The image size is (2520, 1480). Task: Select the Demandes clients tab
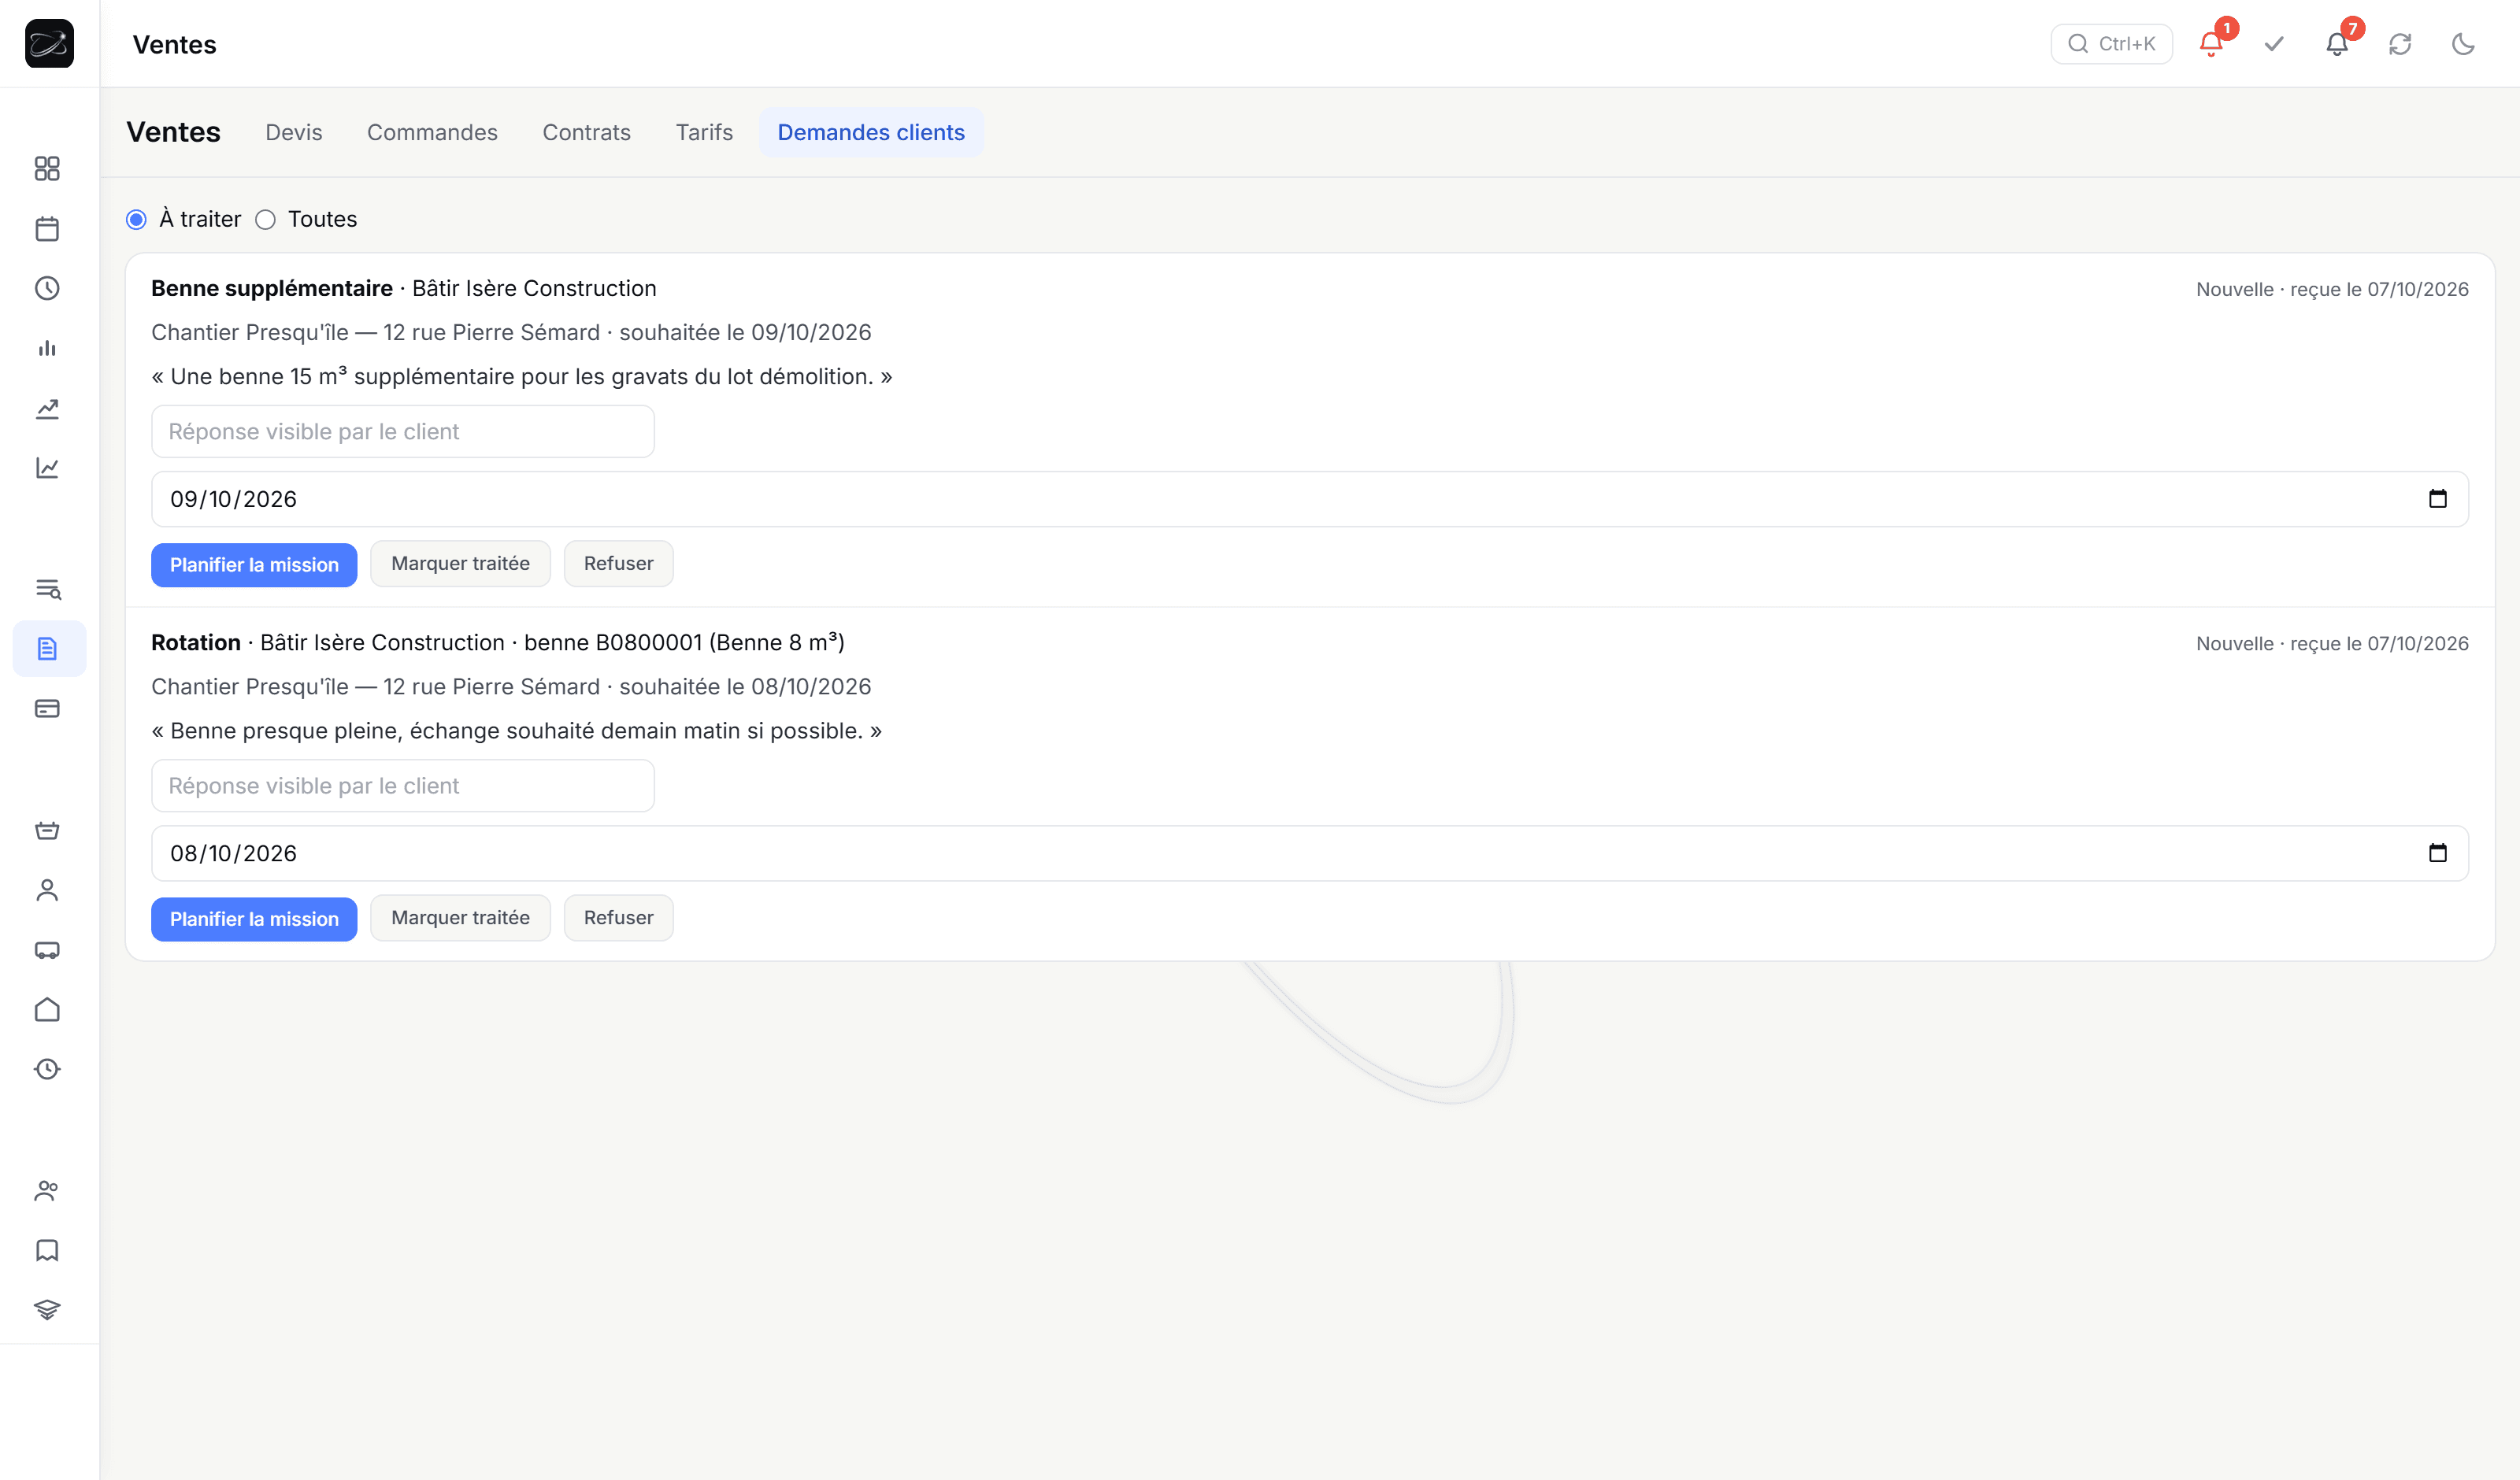coord(871,132)
